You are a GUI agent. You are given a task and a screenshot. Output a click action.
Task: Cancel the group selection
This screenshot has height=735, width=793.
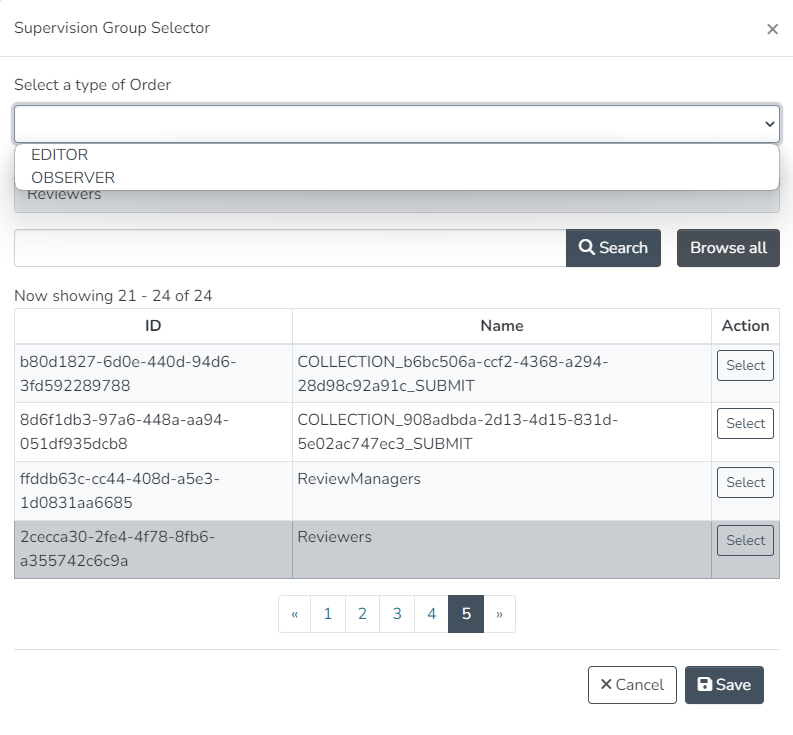click(x=632, y=685)
